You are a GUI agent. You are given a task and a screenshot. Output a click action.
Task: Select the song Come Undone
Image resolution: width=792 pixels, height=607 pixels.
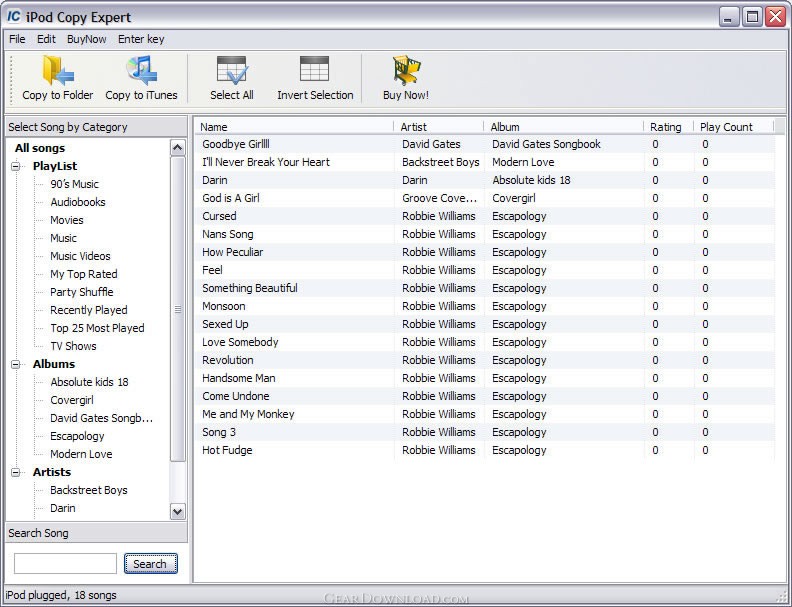(x=235, y=396)
